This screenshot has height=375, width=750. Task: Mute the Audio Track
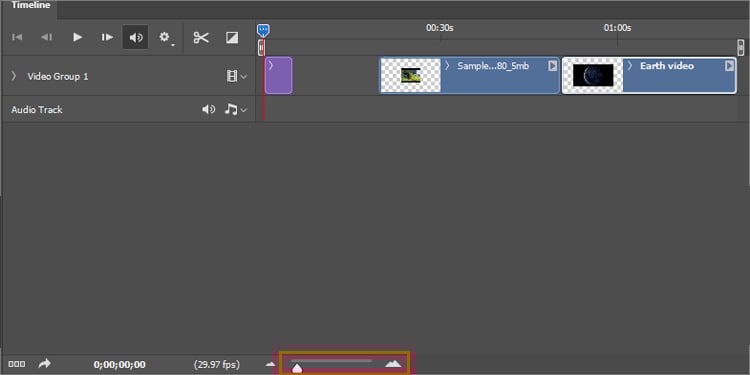coord(208,110)
